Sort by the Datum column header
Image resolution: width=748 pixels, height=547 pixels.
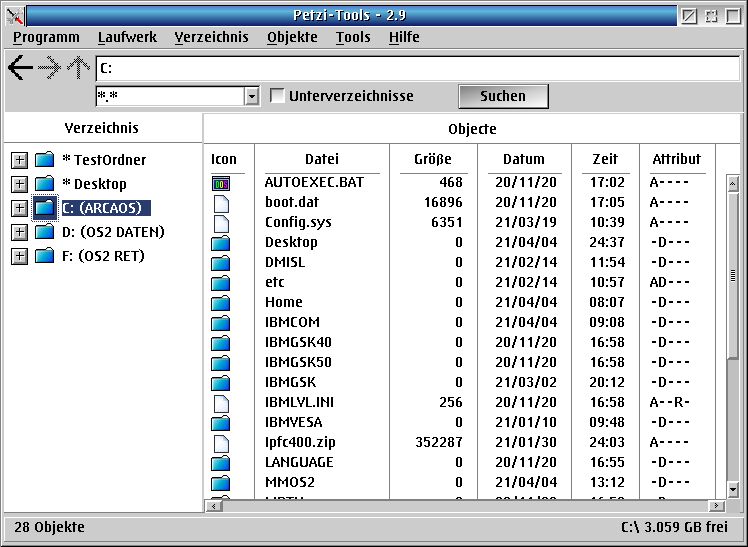524,159
